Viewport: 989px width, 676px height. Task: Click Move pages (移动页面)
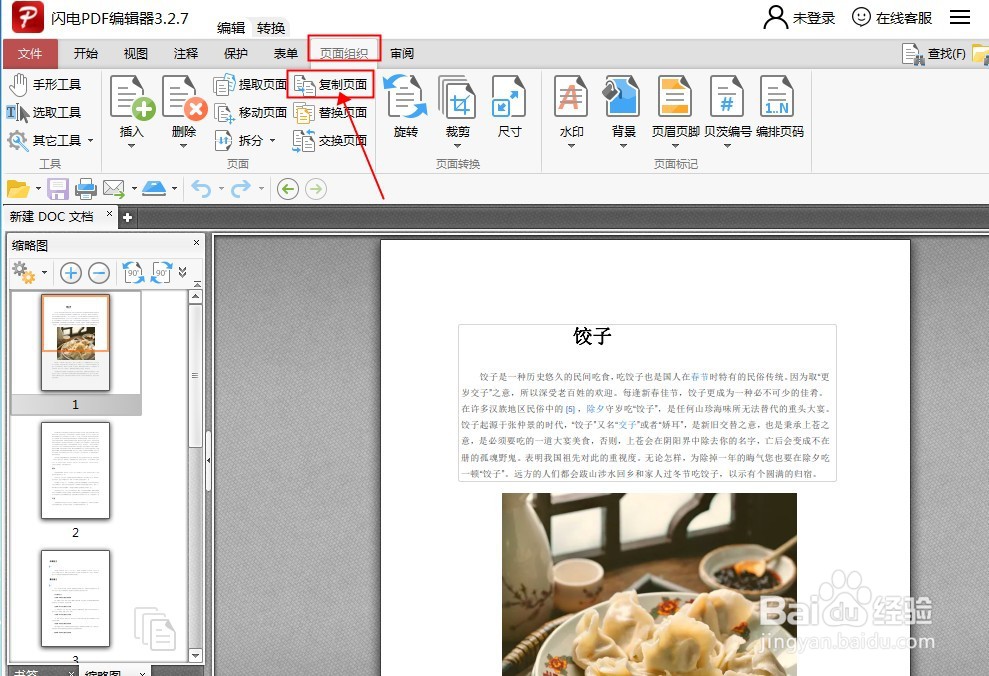(250, 112)
